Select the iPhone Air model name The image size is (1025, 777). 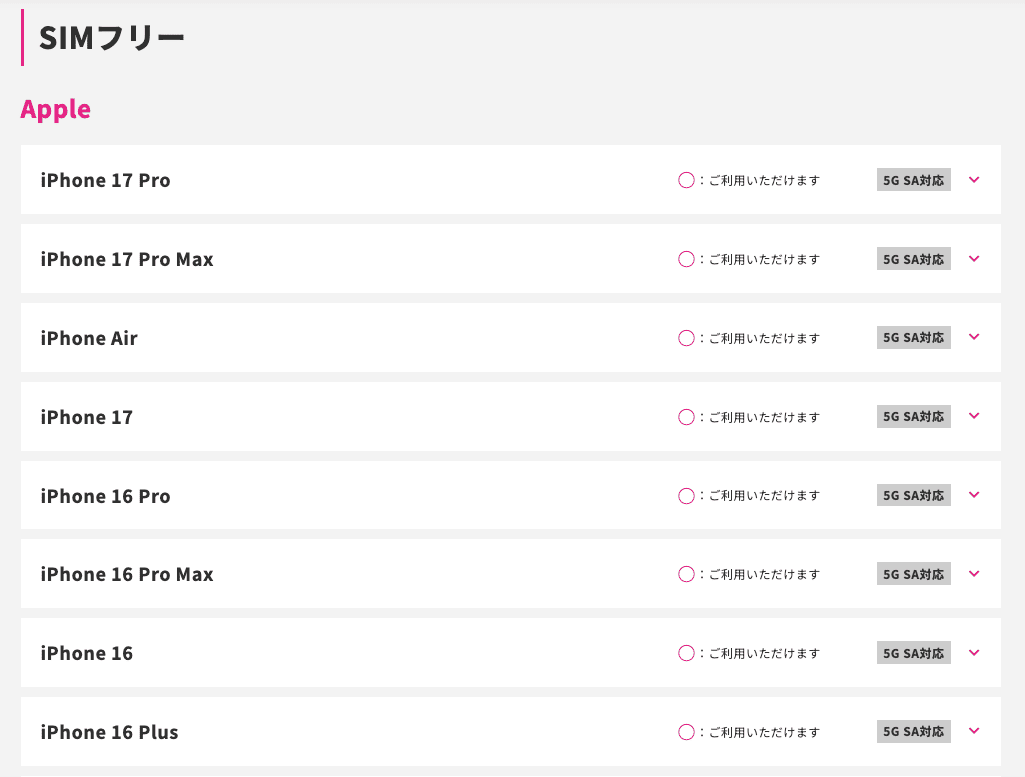click(x=89, y=338)
